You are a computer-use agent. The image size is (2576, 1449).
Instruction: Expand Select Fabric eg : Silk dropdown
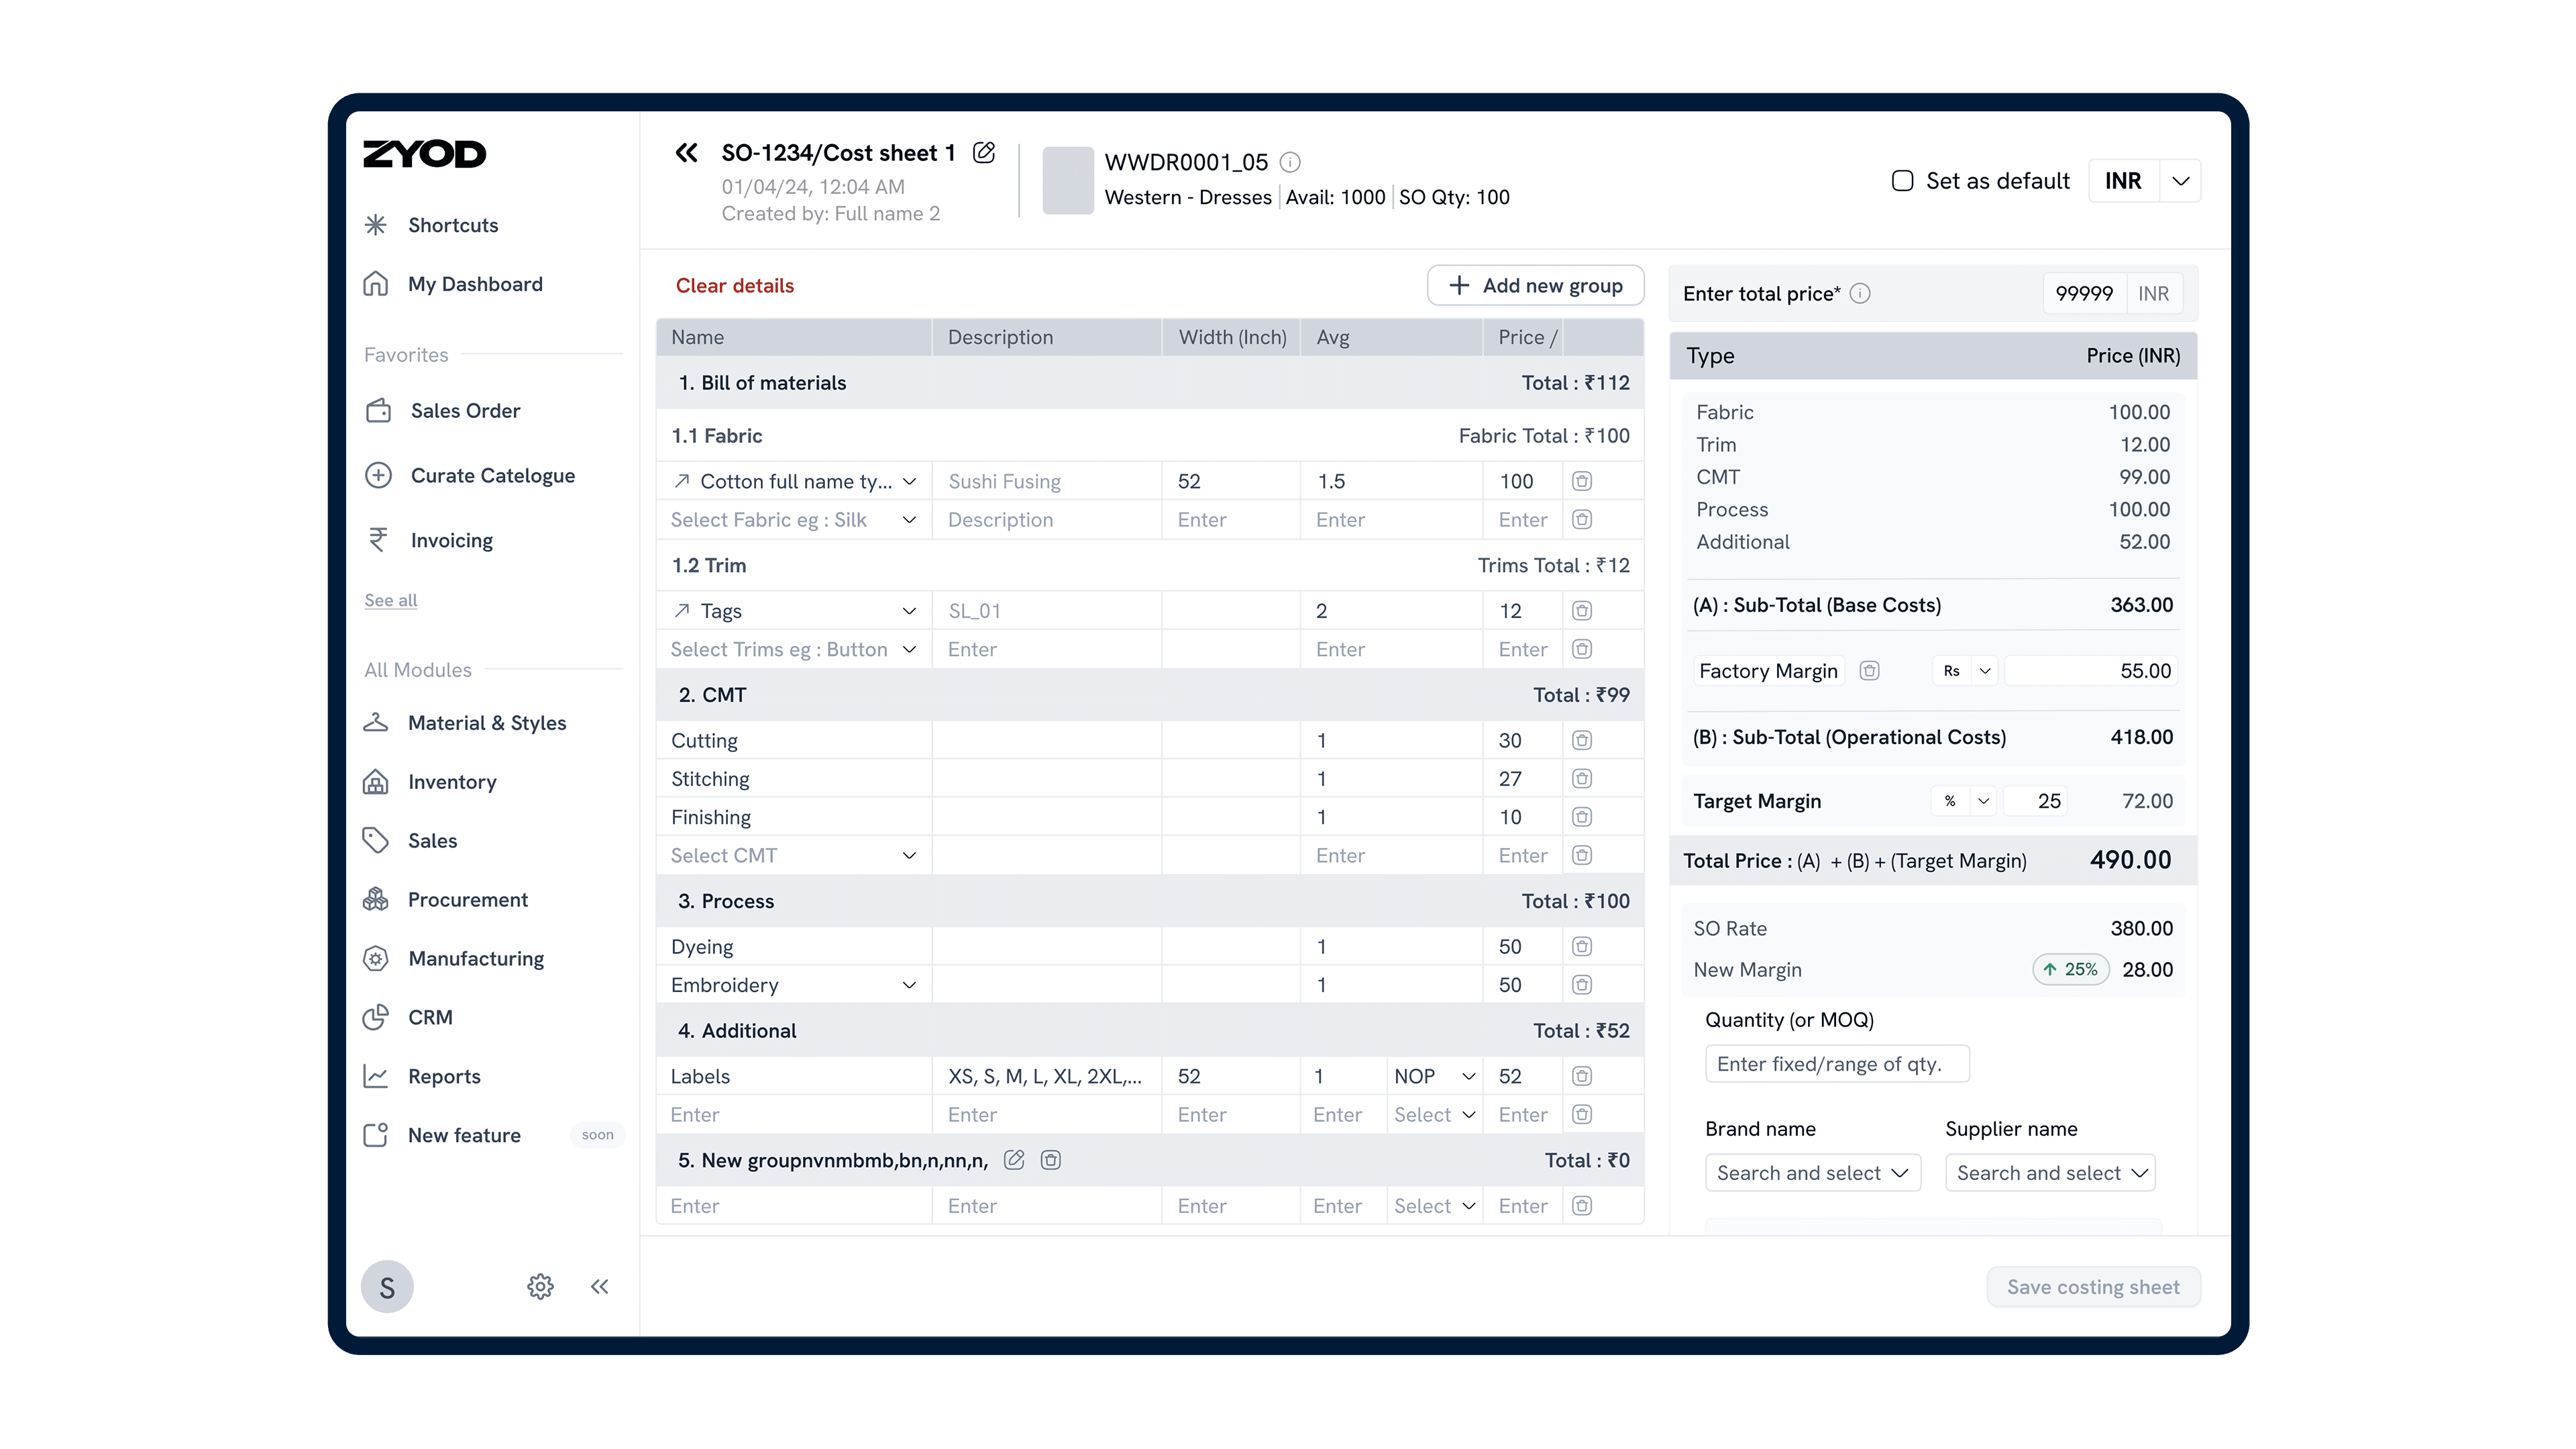(x=908, y=520)
